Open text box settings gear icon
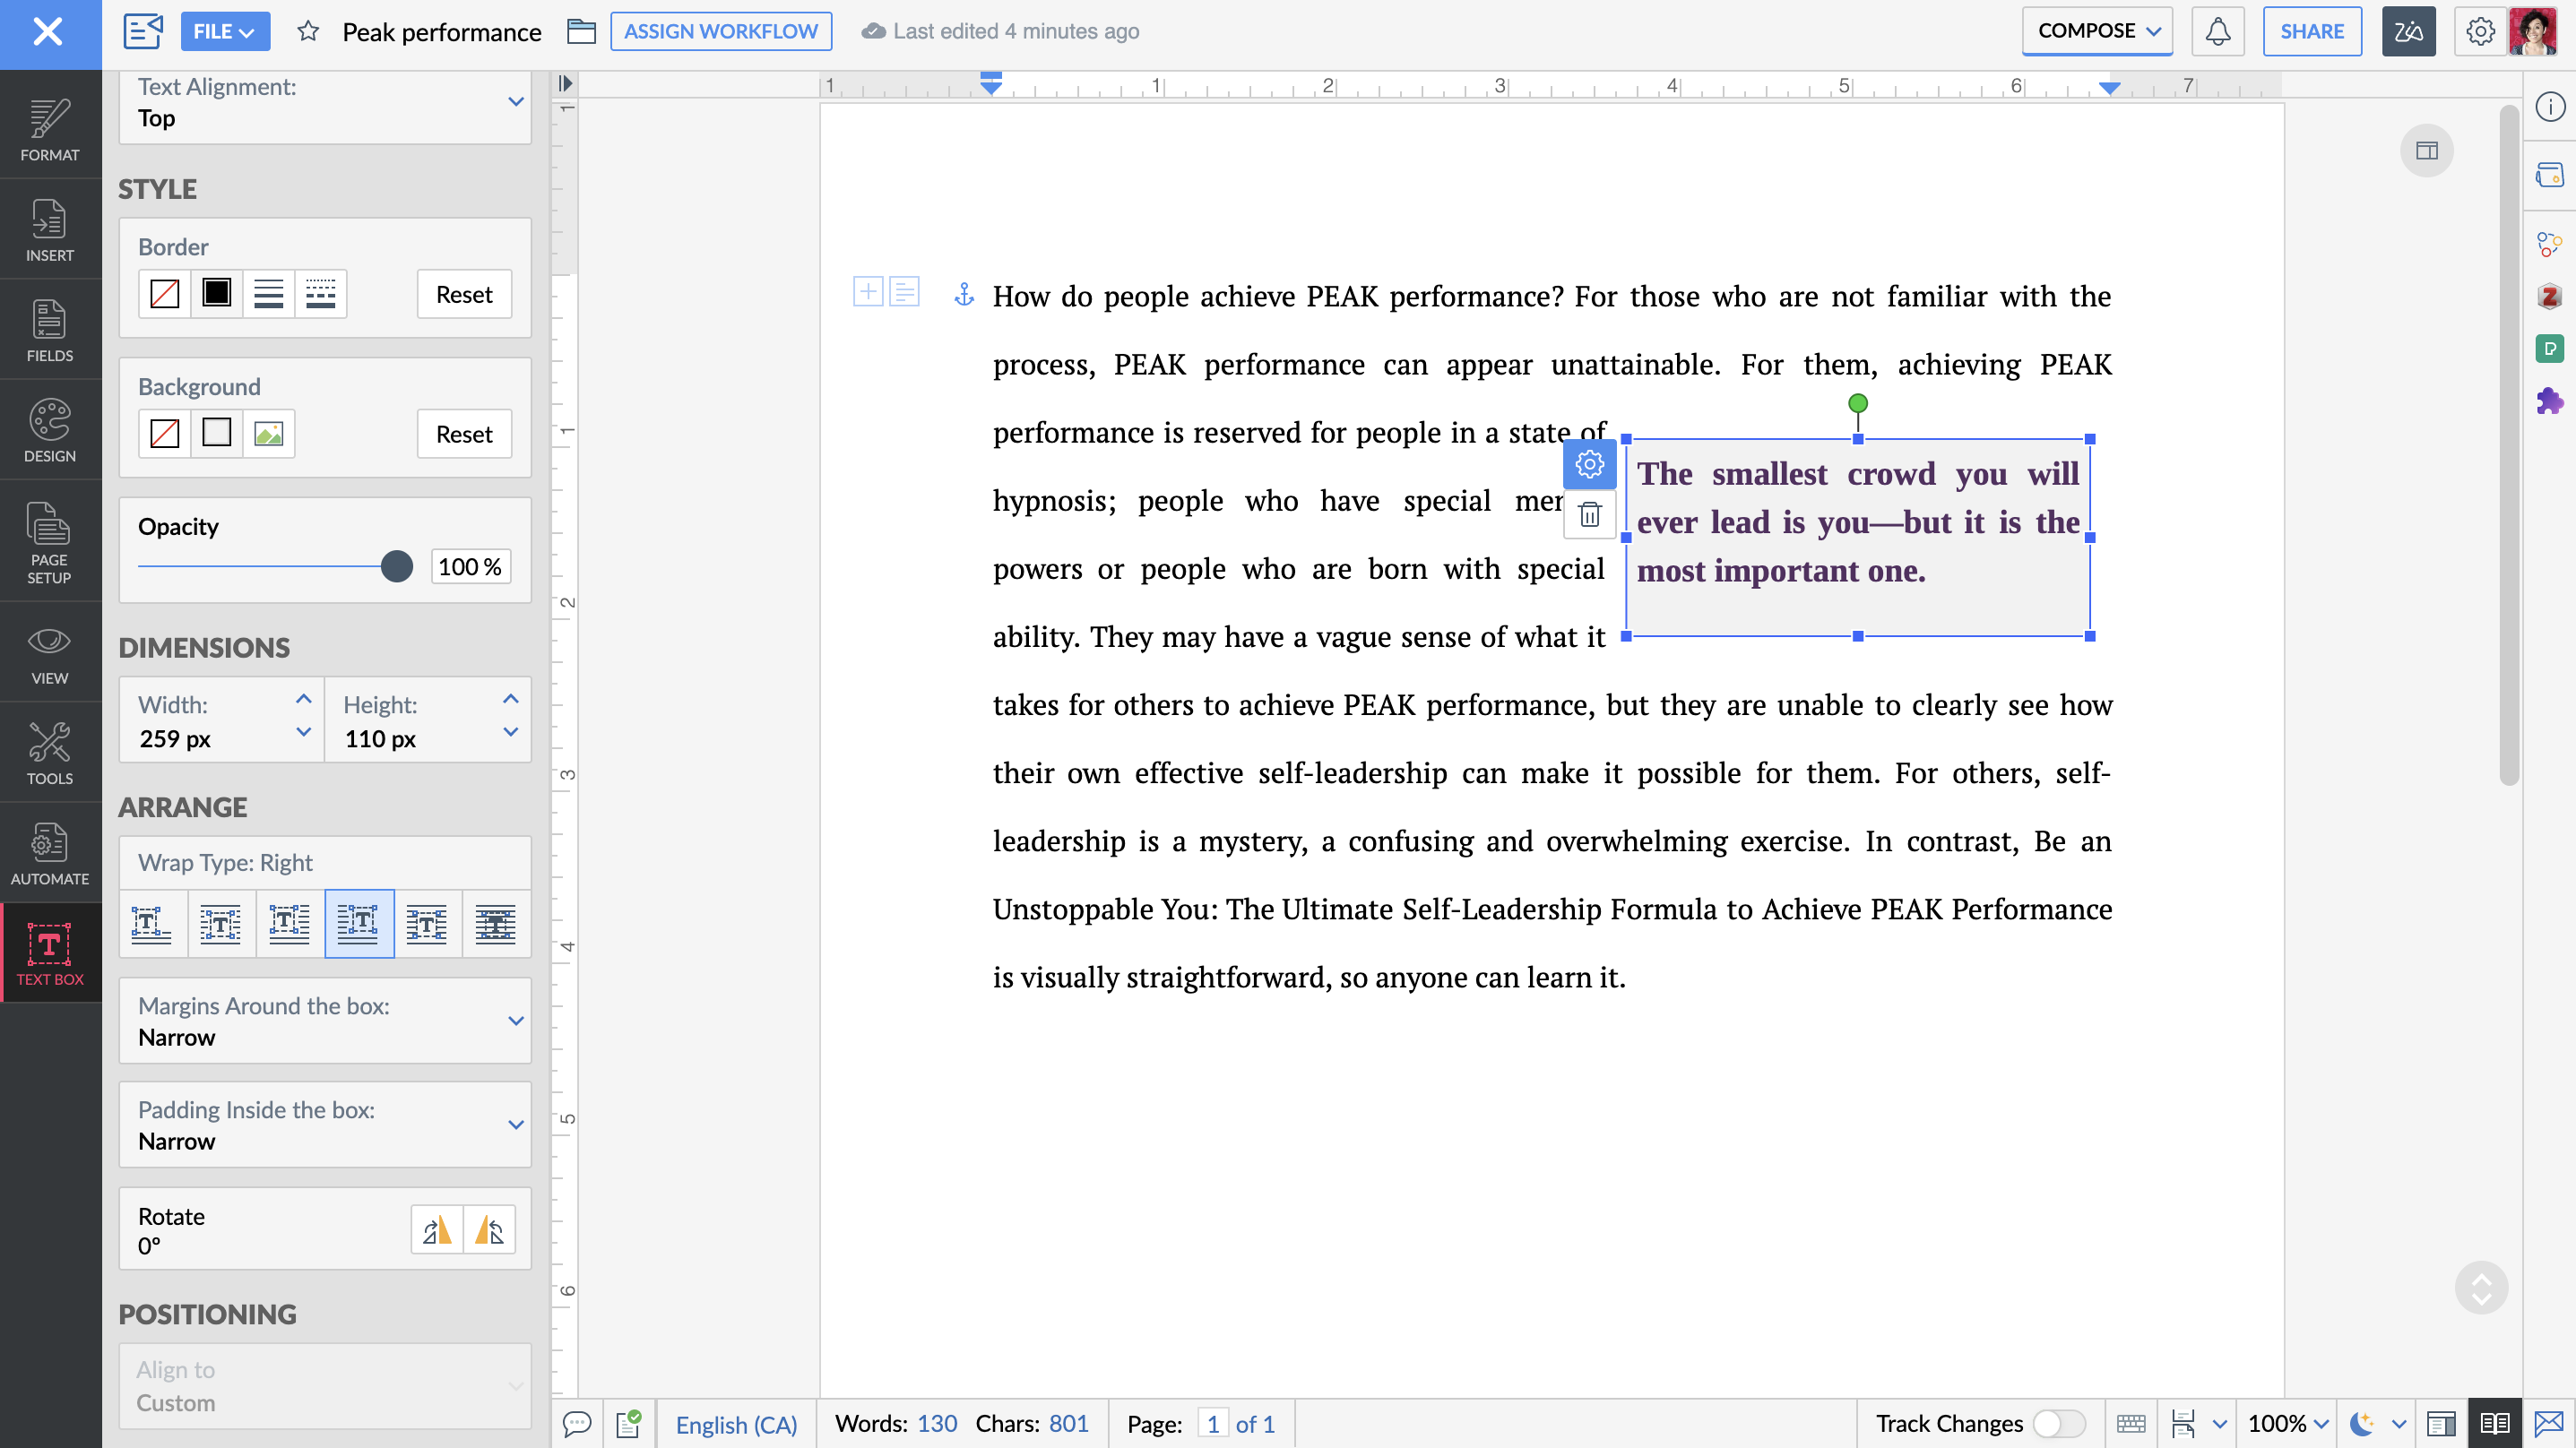This screenshot has height=1448, width=2576. pos(1589,464)
